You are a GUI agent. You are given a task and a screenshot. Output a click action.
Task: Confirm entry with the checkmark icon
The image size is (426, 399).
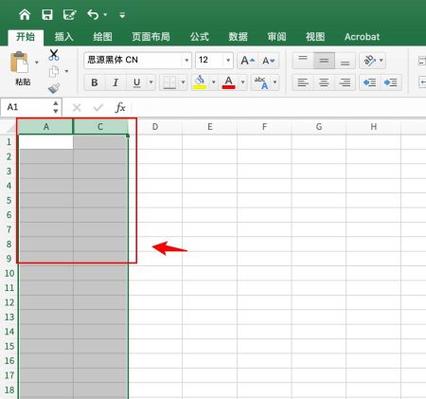pos(98,108)
